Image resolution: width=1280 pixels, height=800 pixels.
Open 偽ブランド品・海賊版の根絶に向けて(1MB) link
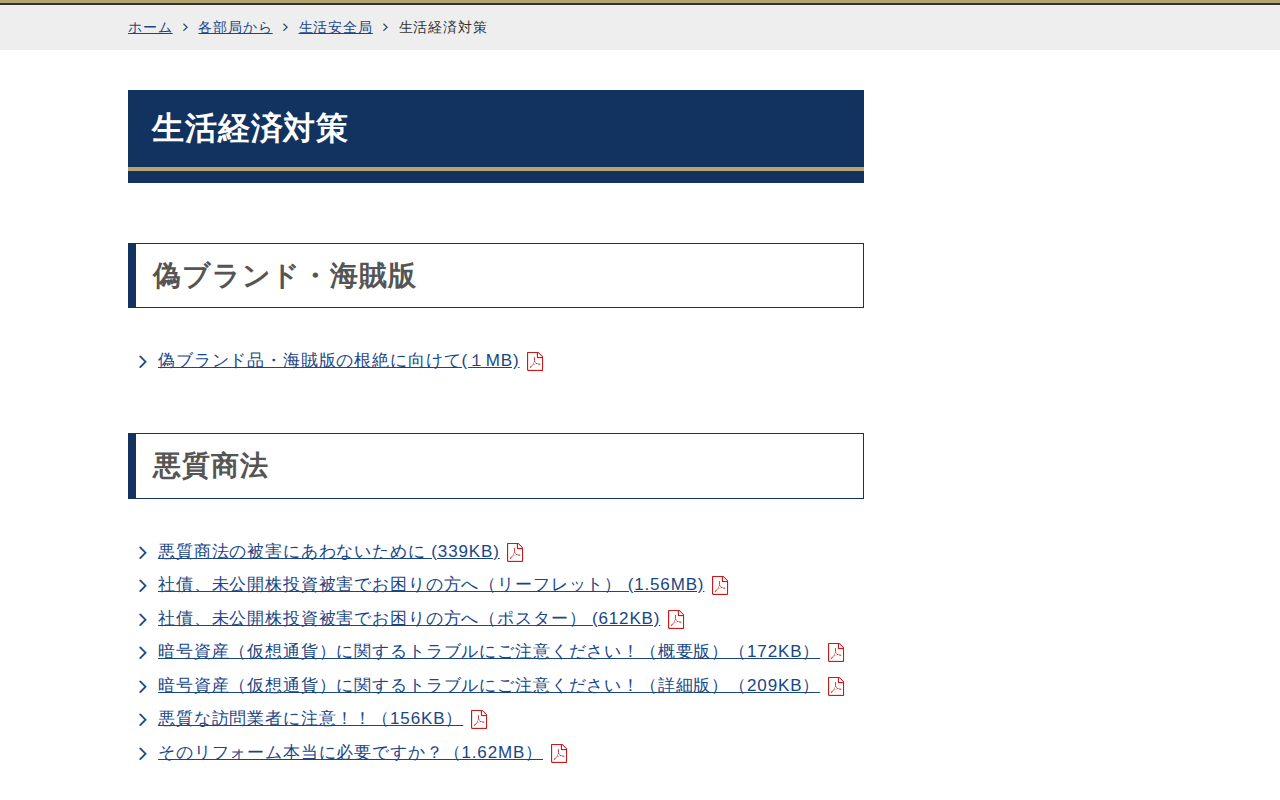[339, 361]
